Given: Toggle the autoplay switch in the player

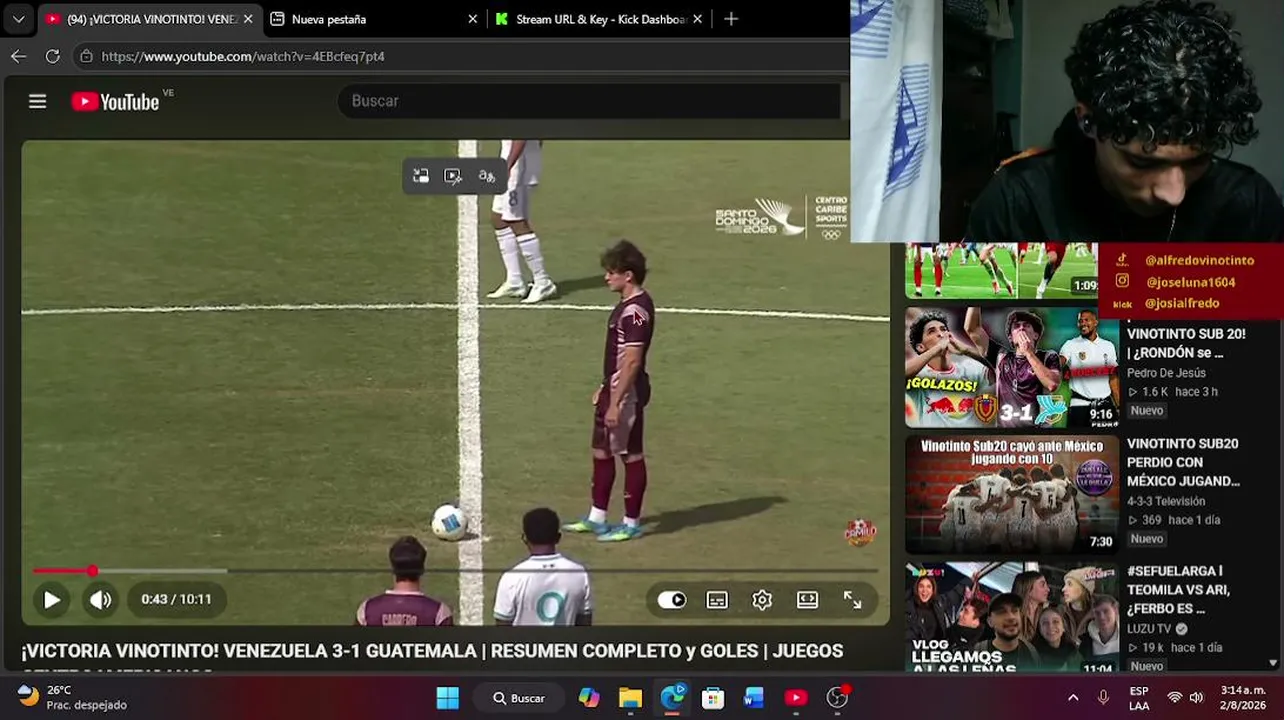Looking at the screenshot, I should 672,600.
